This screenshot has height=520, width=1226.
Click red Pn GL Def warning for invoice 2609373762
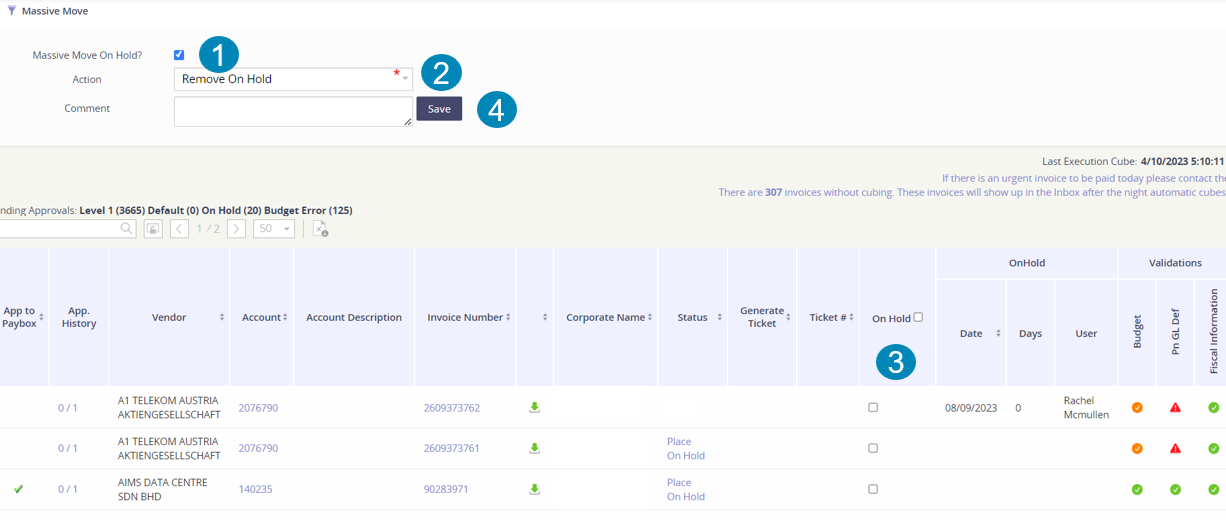[x=1175, y=407]
